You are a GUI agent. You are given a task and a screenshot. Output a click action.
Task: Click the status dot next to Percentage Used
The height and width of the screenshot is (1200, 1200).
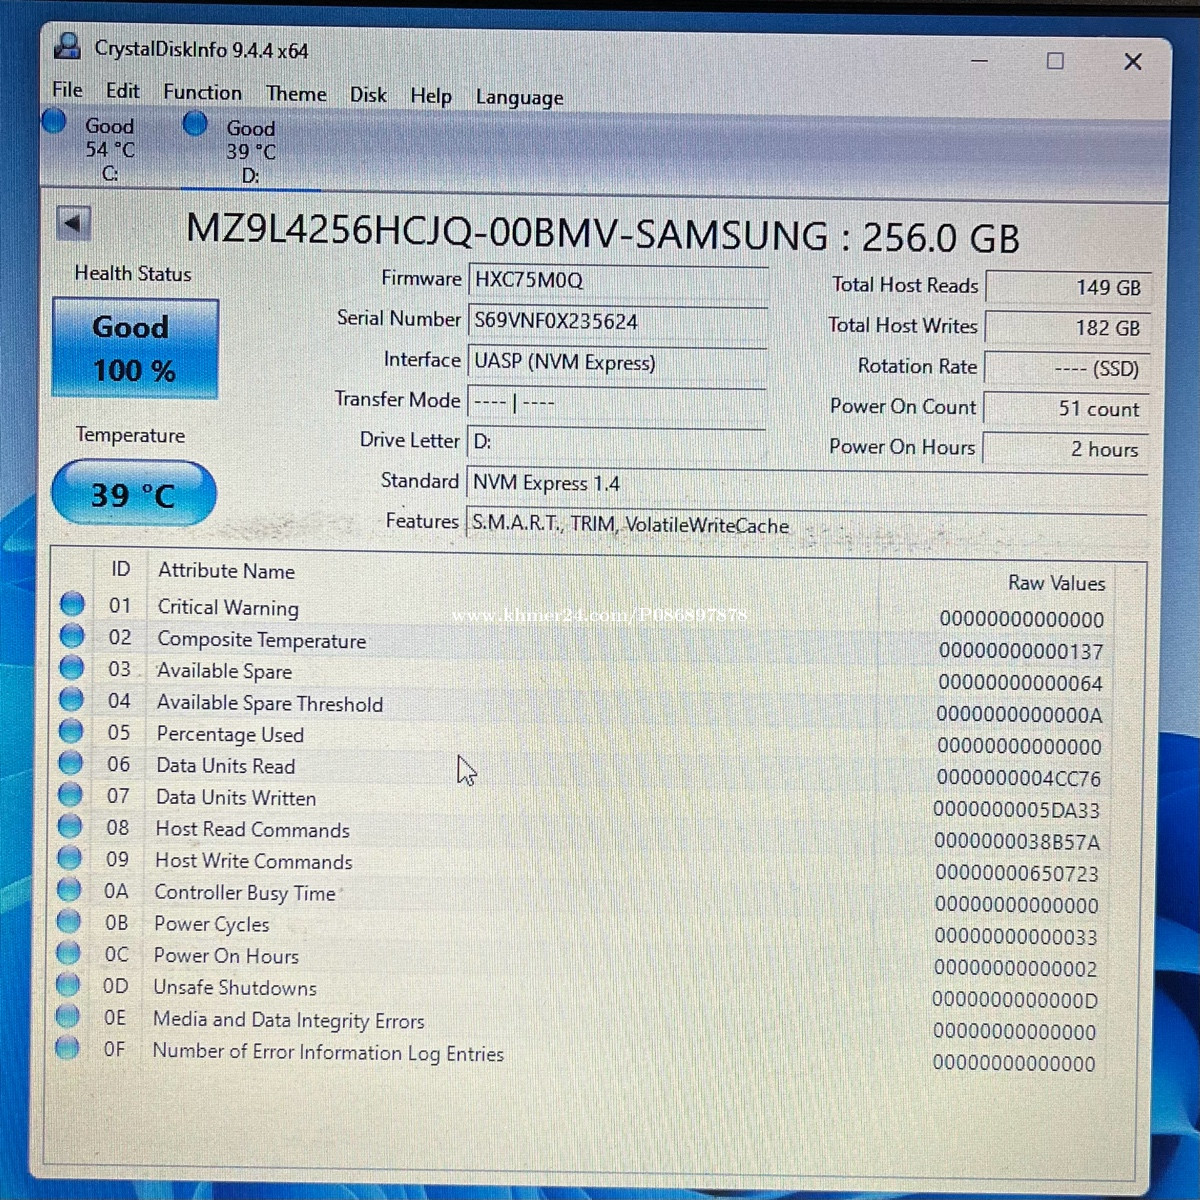click(71, 730)
